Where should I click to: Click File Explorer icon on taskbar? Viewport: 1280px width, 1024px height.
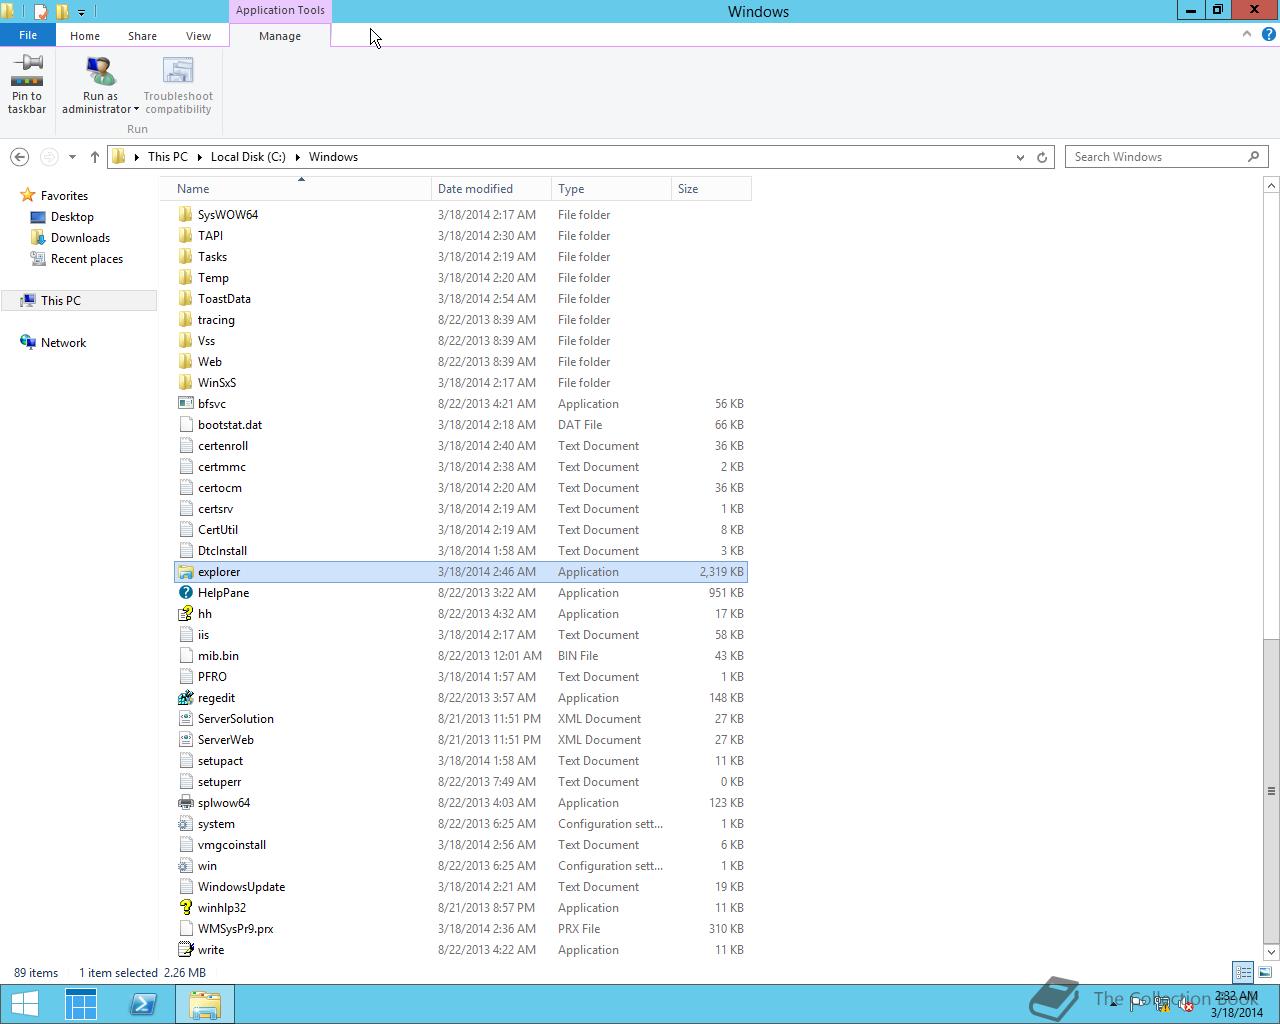click(x=205, y=1004)
